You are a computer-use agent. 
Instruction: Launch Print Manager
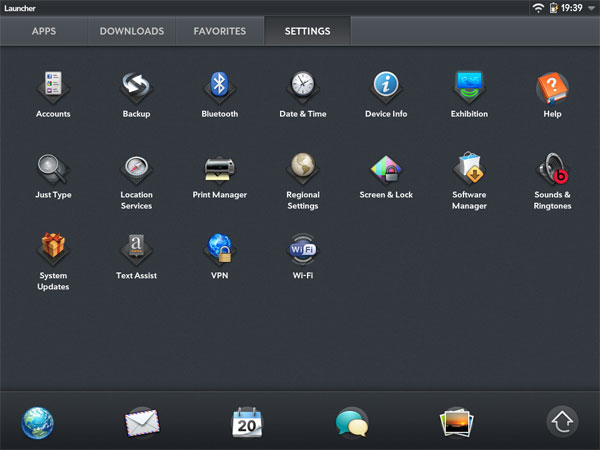pos(219,168)
